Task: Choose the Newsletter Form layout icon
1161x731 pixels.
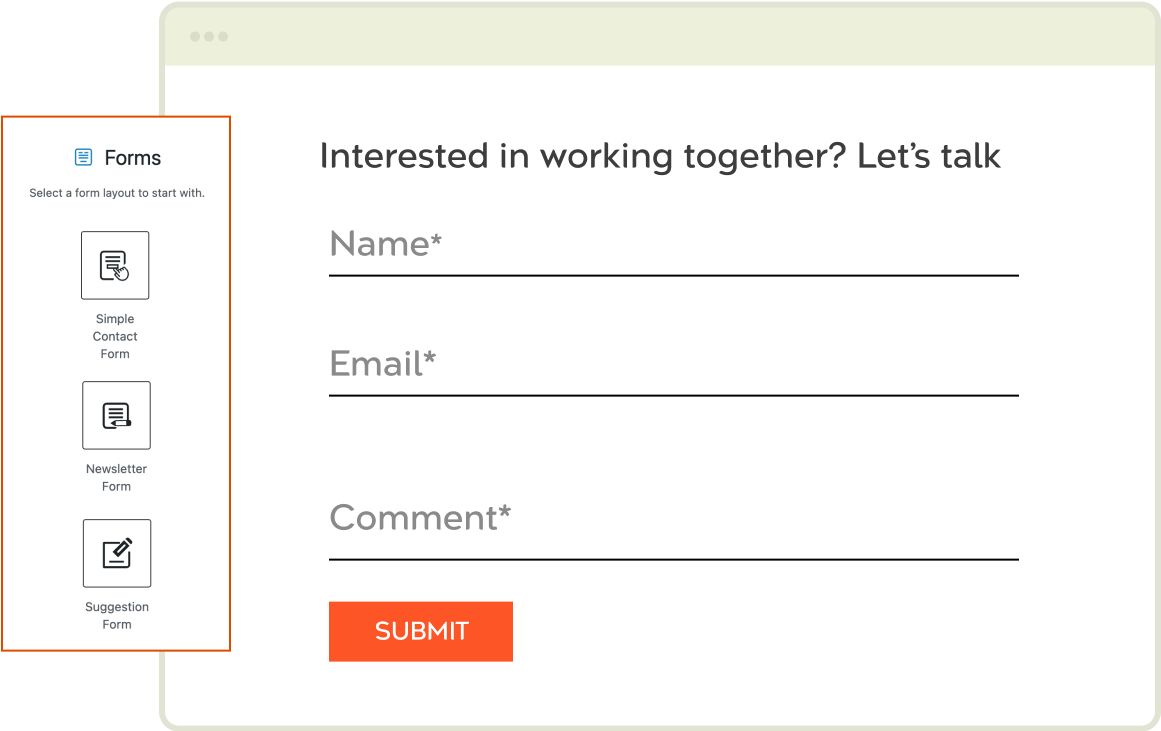Action: point(116,415)
